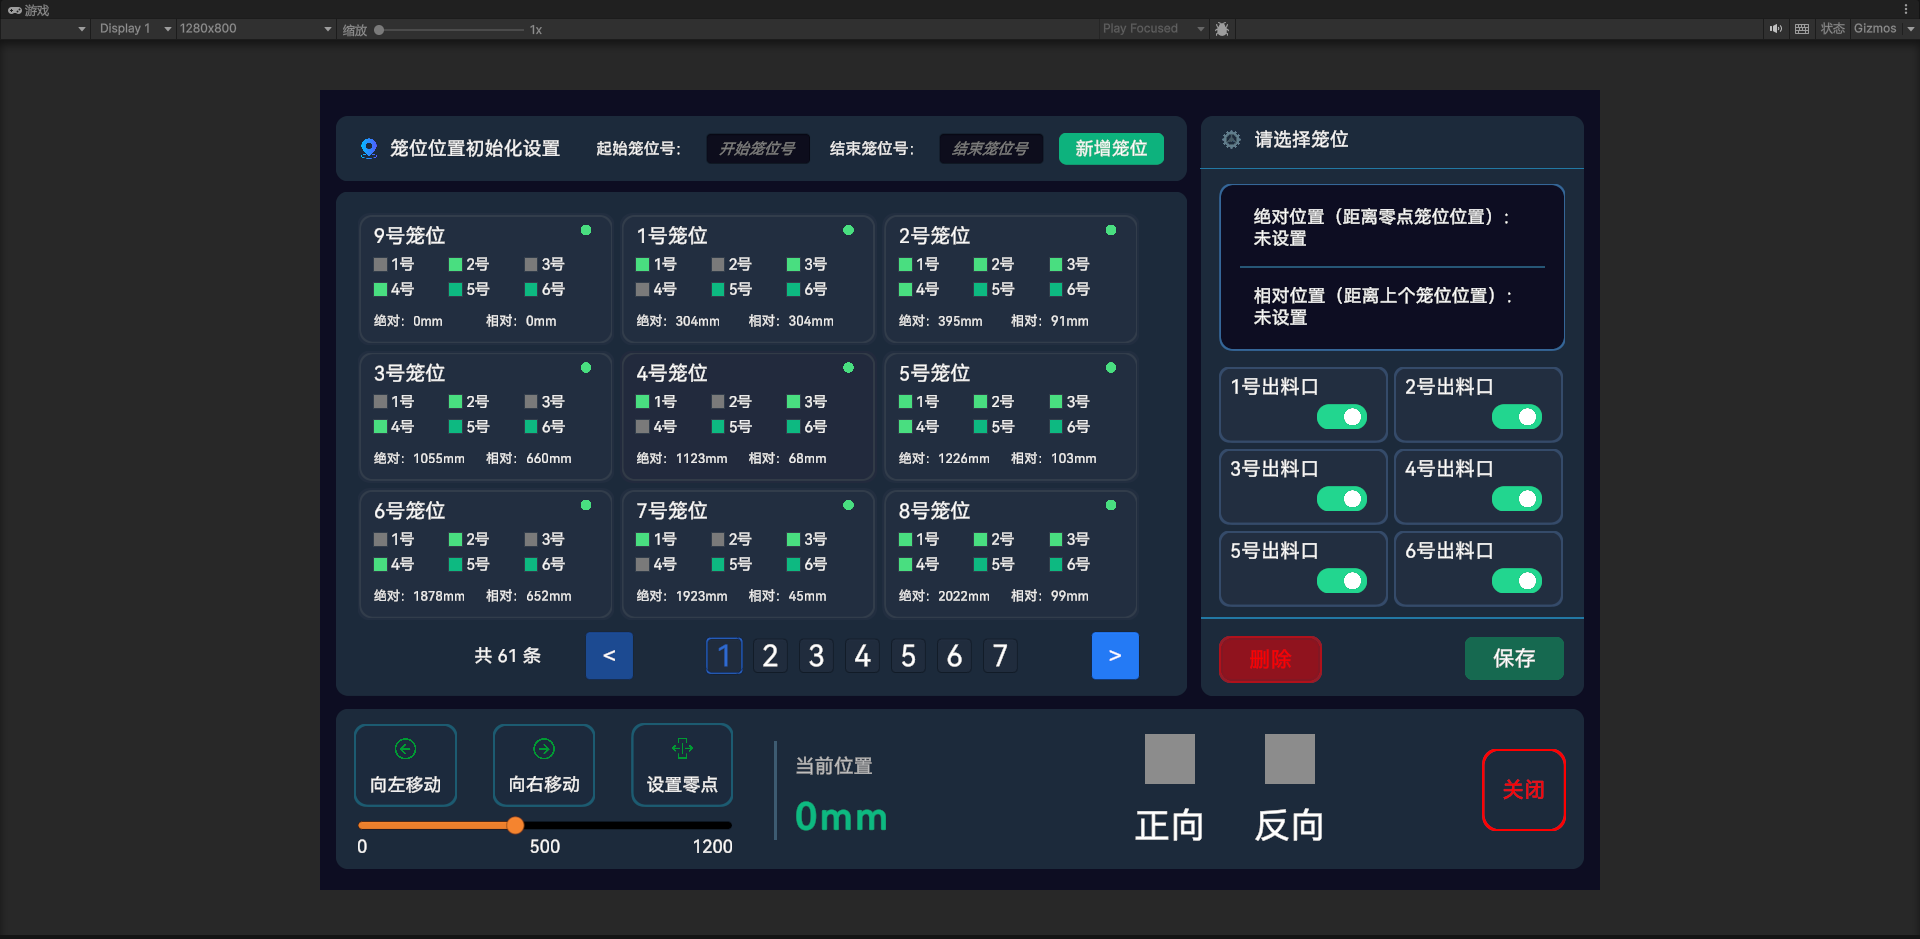Select the 游戏 tab
Screen dimensions: 1920x939
(x=29, y=10)
